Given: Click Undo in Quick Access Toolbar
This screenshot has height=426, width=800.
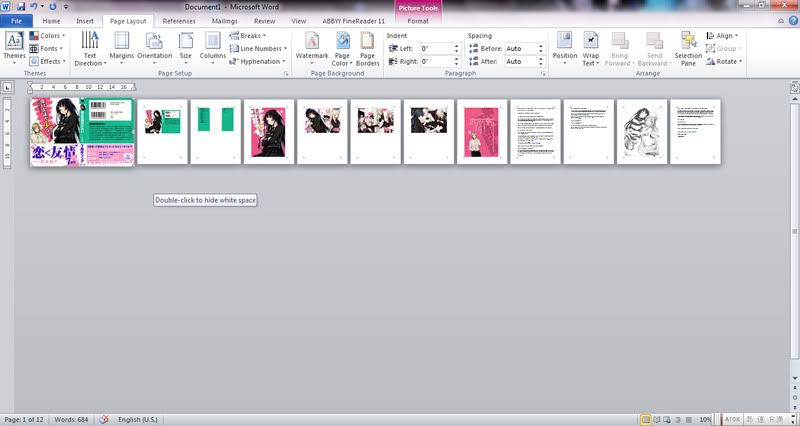Looking at the screenshot, I should (34, 7).
